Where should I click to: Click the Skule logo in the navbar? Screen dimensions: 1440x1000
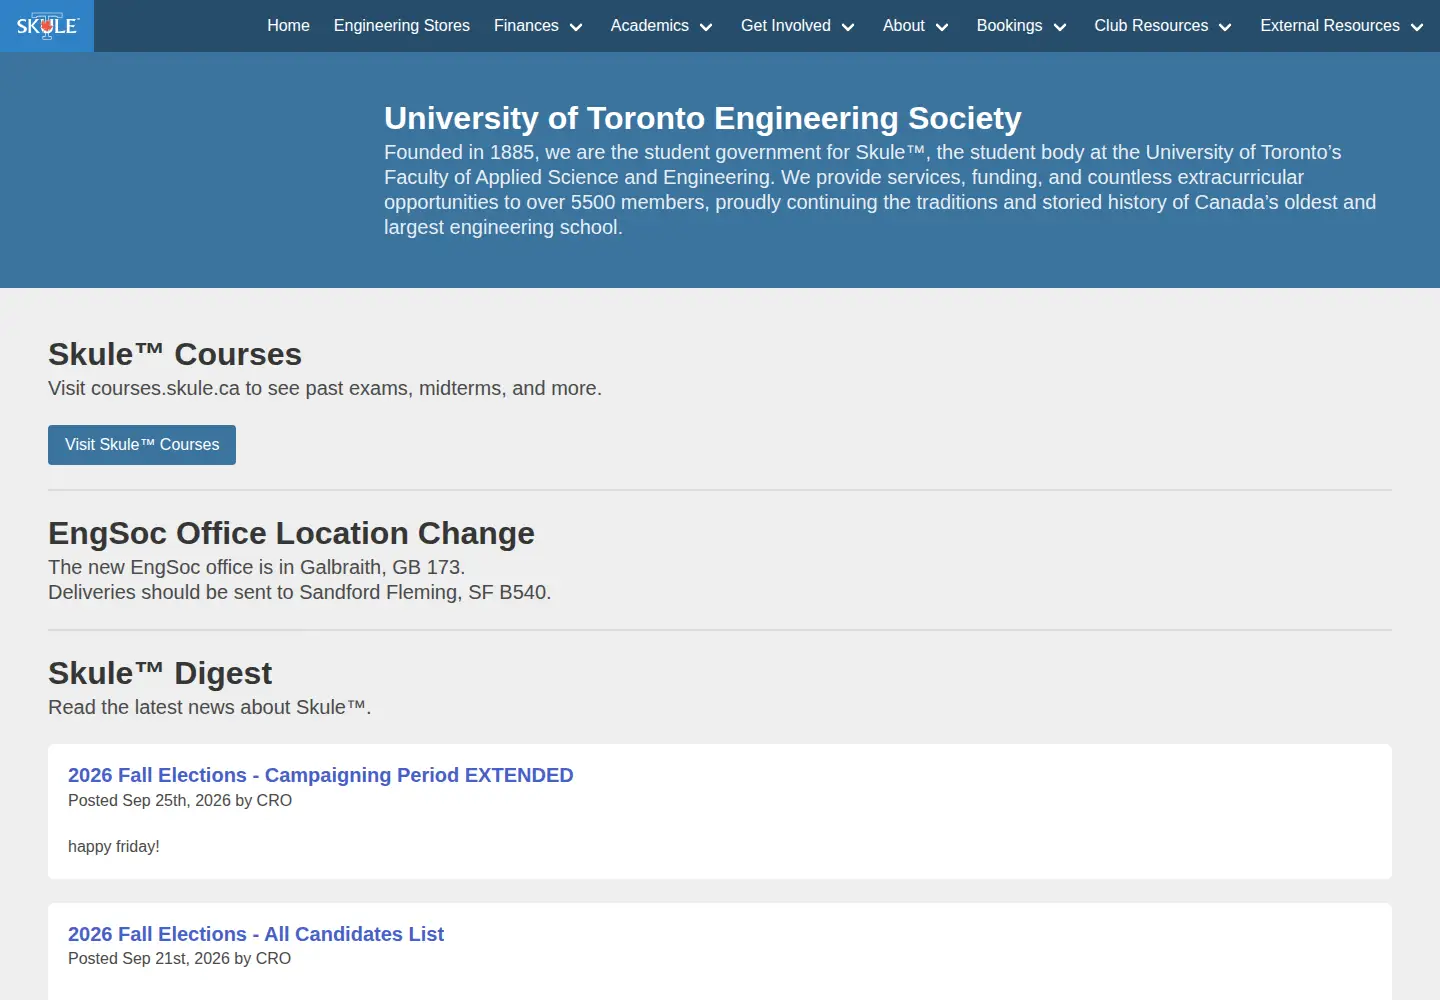[x=47, y=26]
